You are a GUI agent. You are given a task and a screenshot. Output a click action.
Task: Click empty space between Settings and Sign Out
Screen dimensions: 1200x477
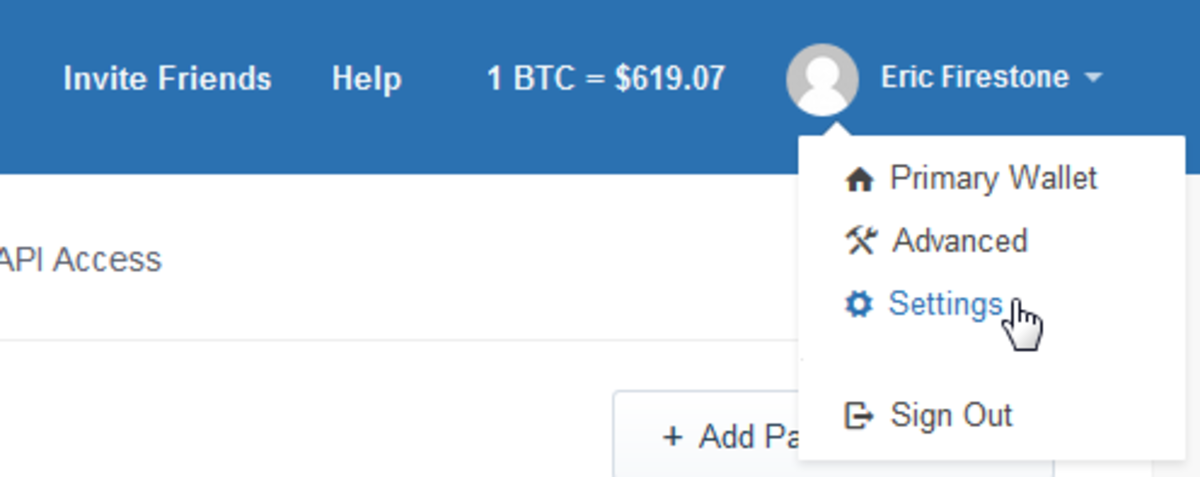(x=992, y=362)
